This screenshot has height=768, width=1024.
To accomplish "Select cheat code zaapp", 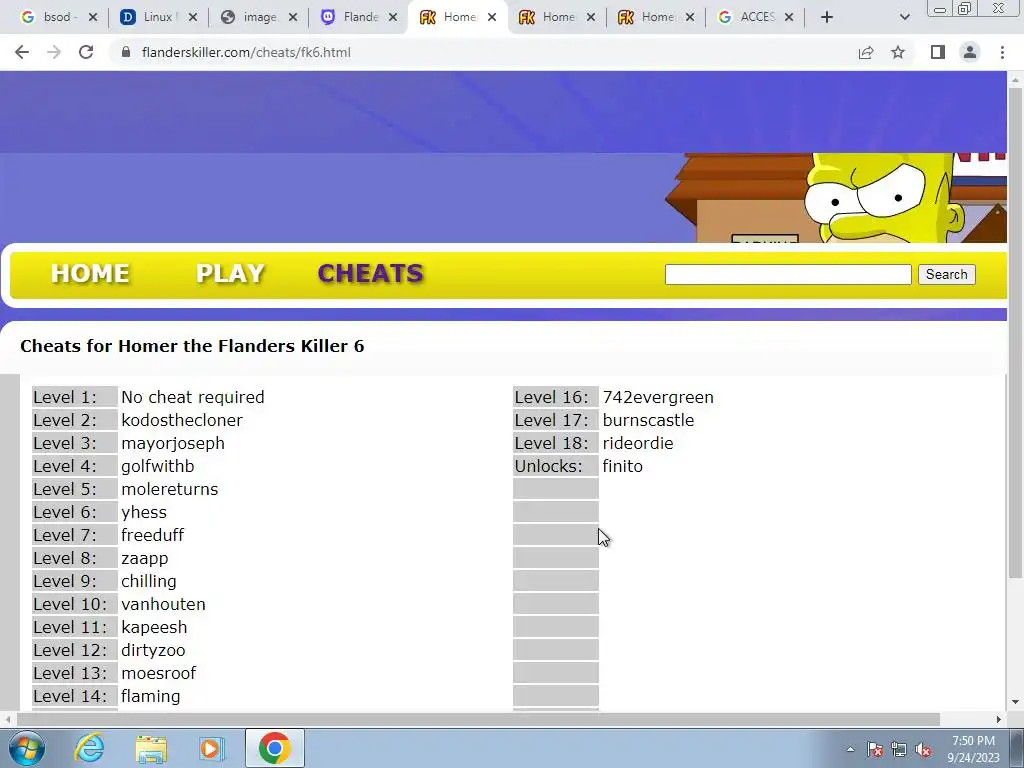I will click(x=144, y=558).
